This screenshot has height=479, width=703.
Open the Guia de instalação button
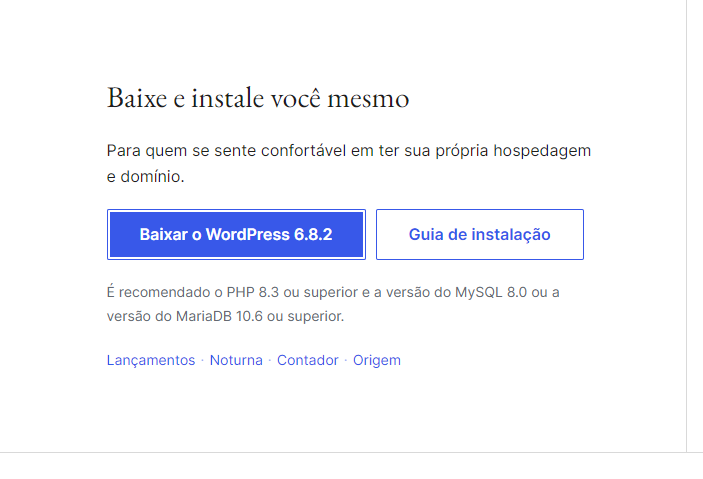coord(480,234)
